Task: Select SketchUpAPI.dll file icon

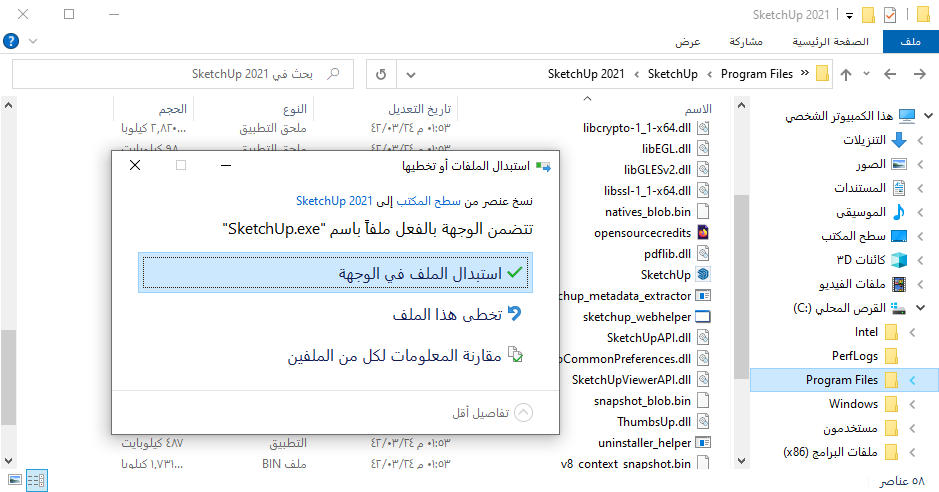Action: pyautogui.click(x=703, y=338)
